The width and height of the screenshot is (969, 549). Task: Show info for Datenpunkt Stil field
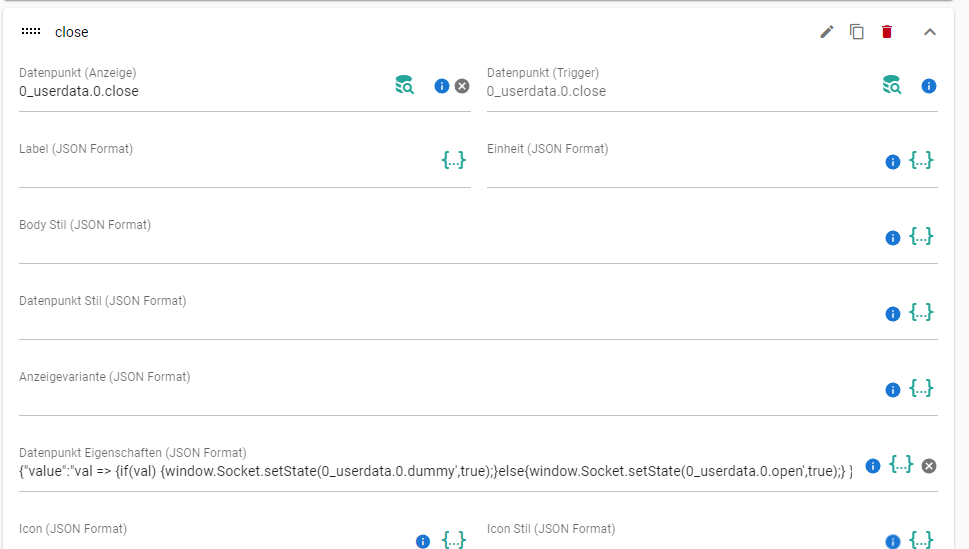point(893,314)
